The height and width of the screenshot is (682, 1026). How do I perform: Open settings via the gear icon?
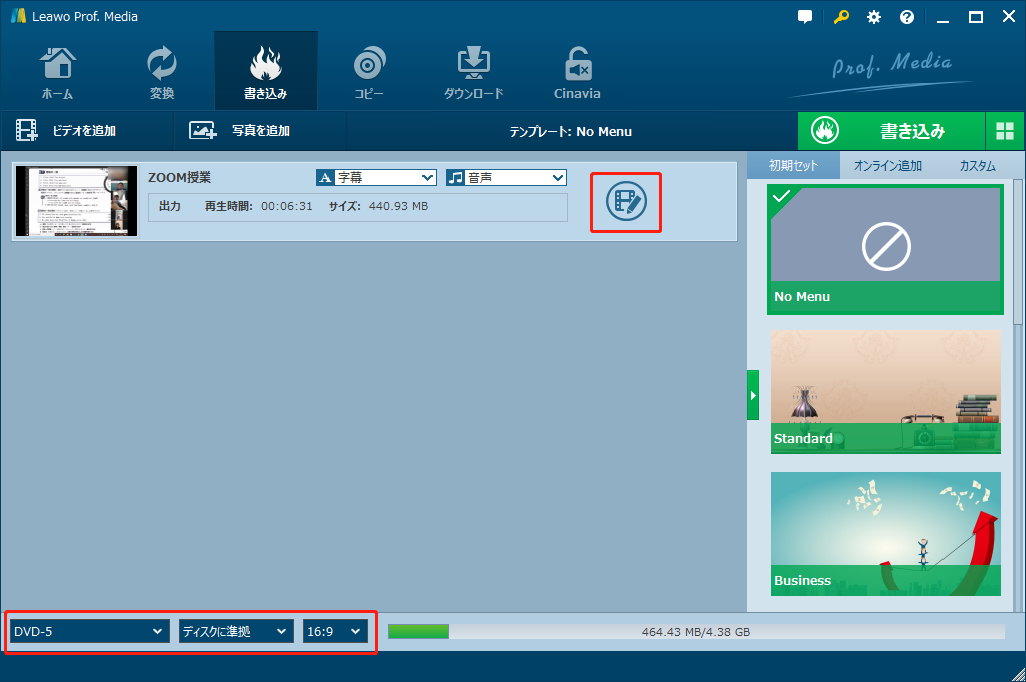[x=874, y=17]
